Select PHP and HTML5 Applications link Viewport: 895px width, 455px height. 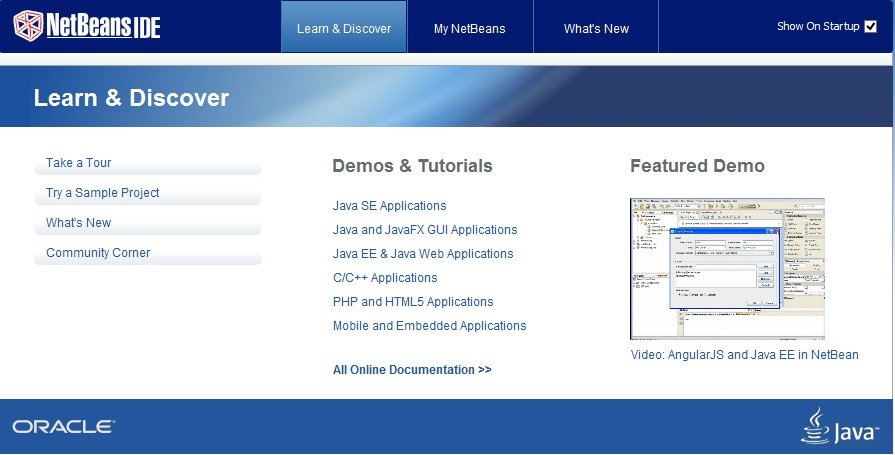(x=413, y=302)
